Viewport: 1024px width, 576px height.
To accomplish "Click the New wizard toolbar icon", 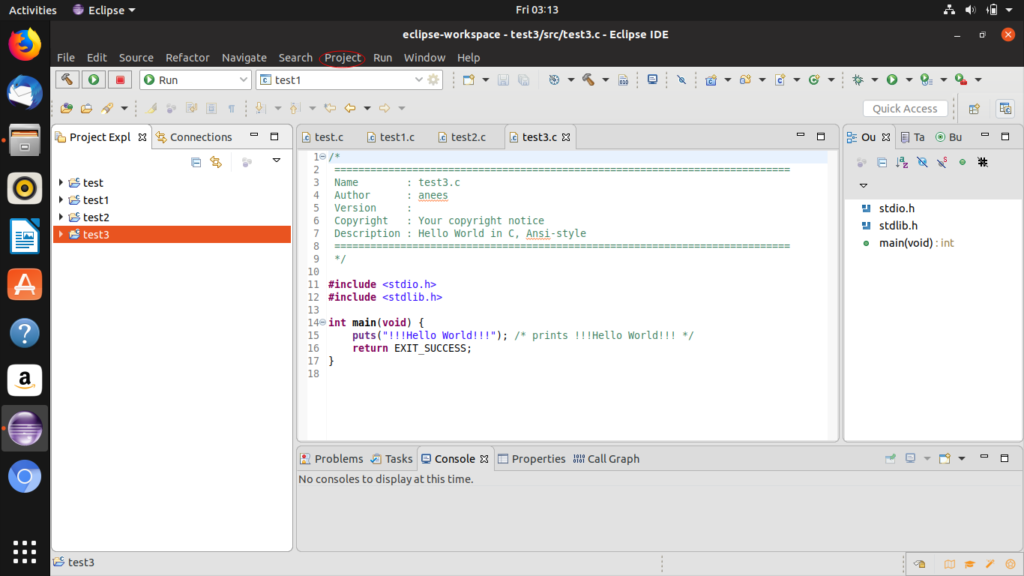I will (x=469, y=80).
